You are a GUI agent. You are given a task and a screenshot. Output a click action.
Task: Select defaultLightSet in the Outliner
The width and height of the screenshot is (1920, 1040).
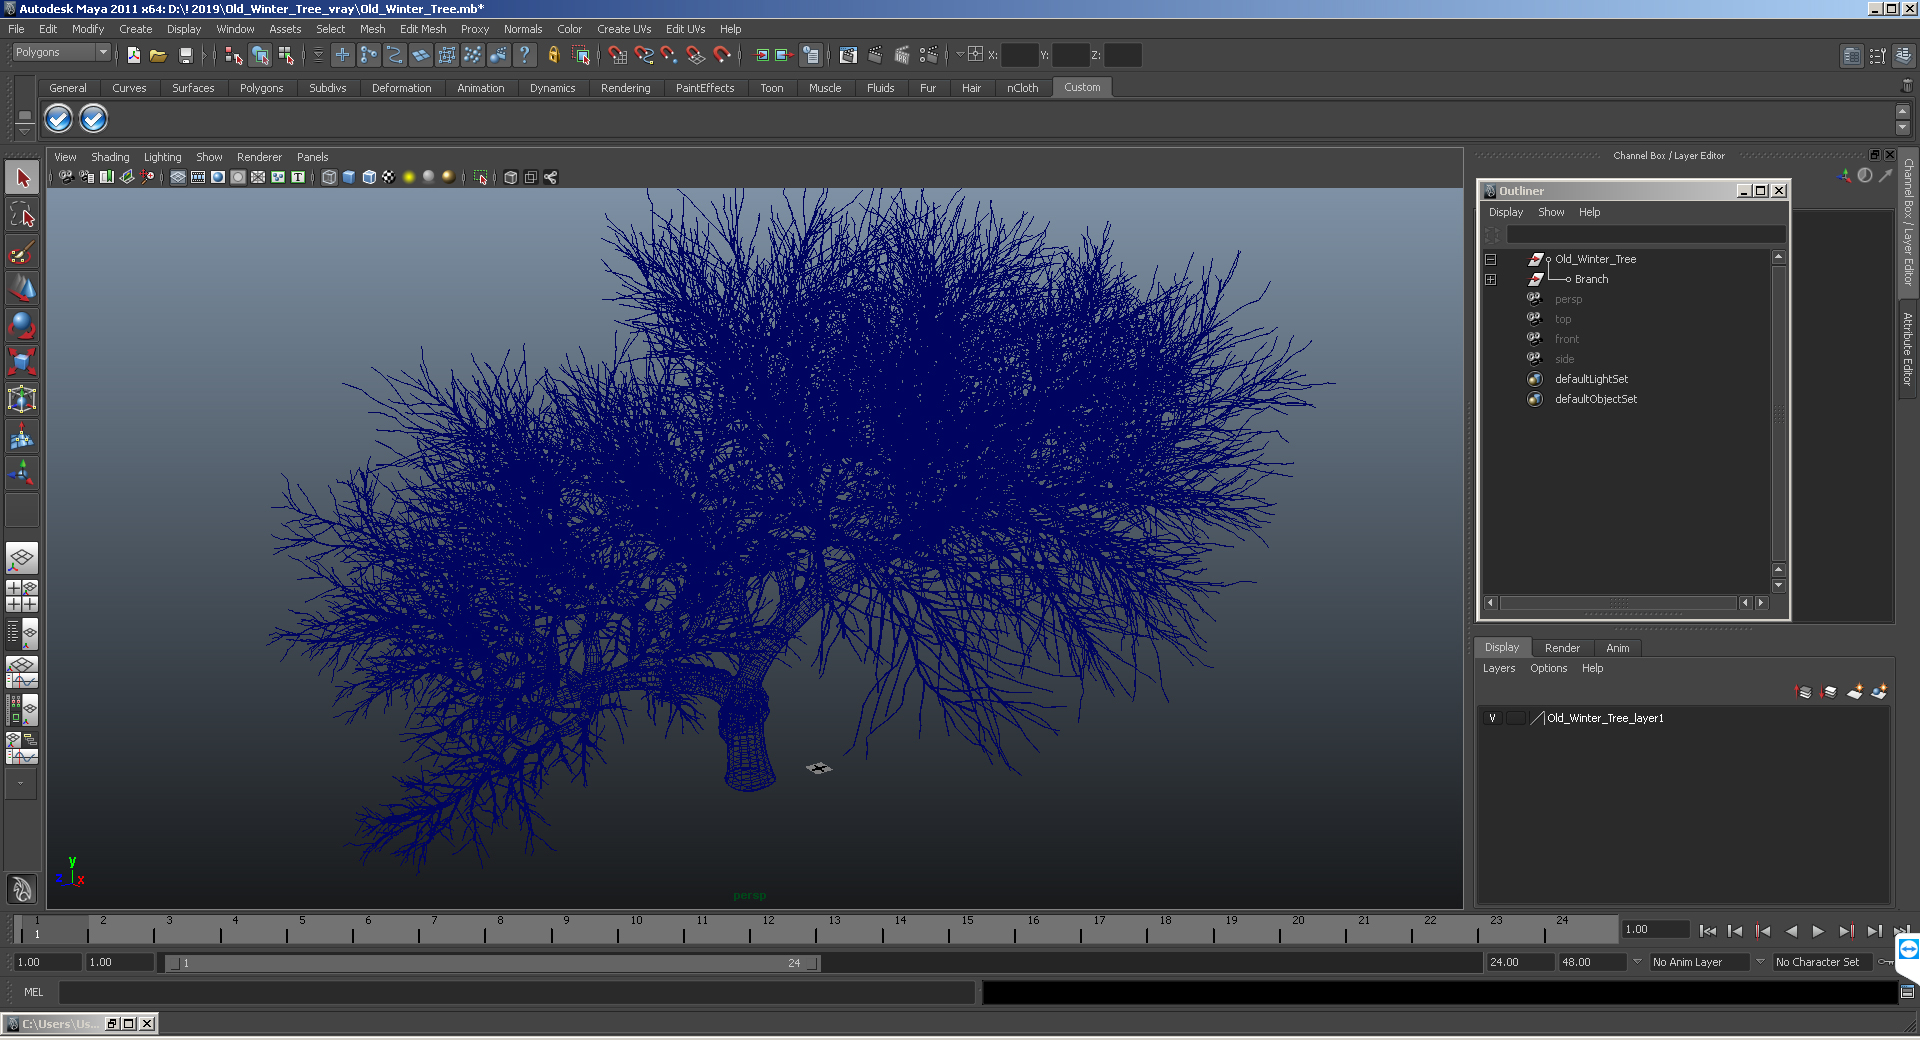(x=1591, y=379)
